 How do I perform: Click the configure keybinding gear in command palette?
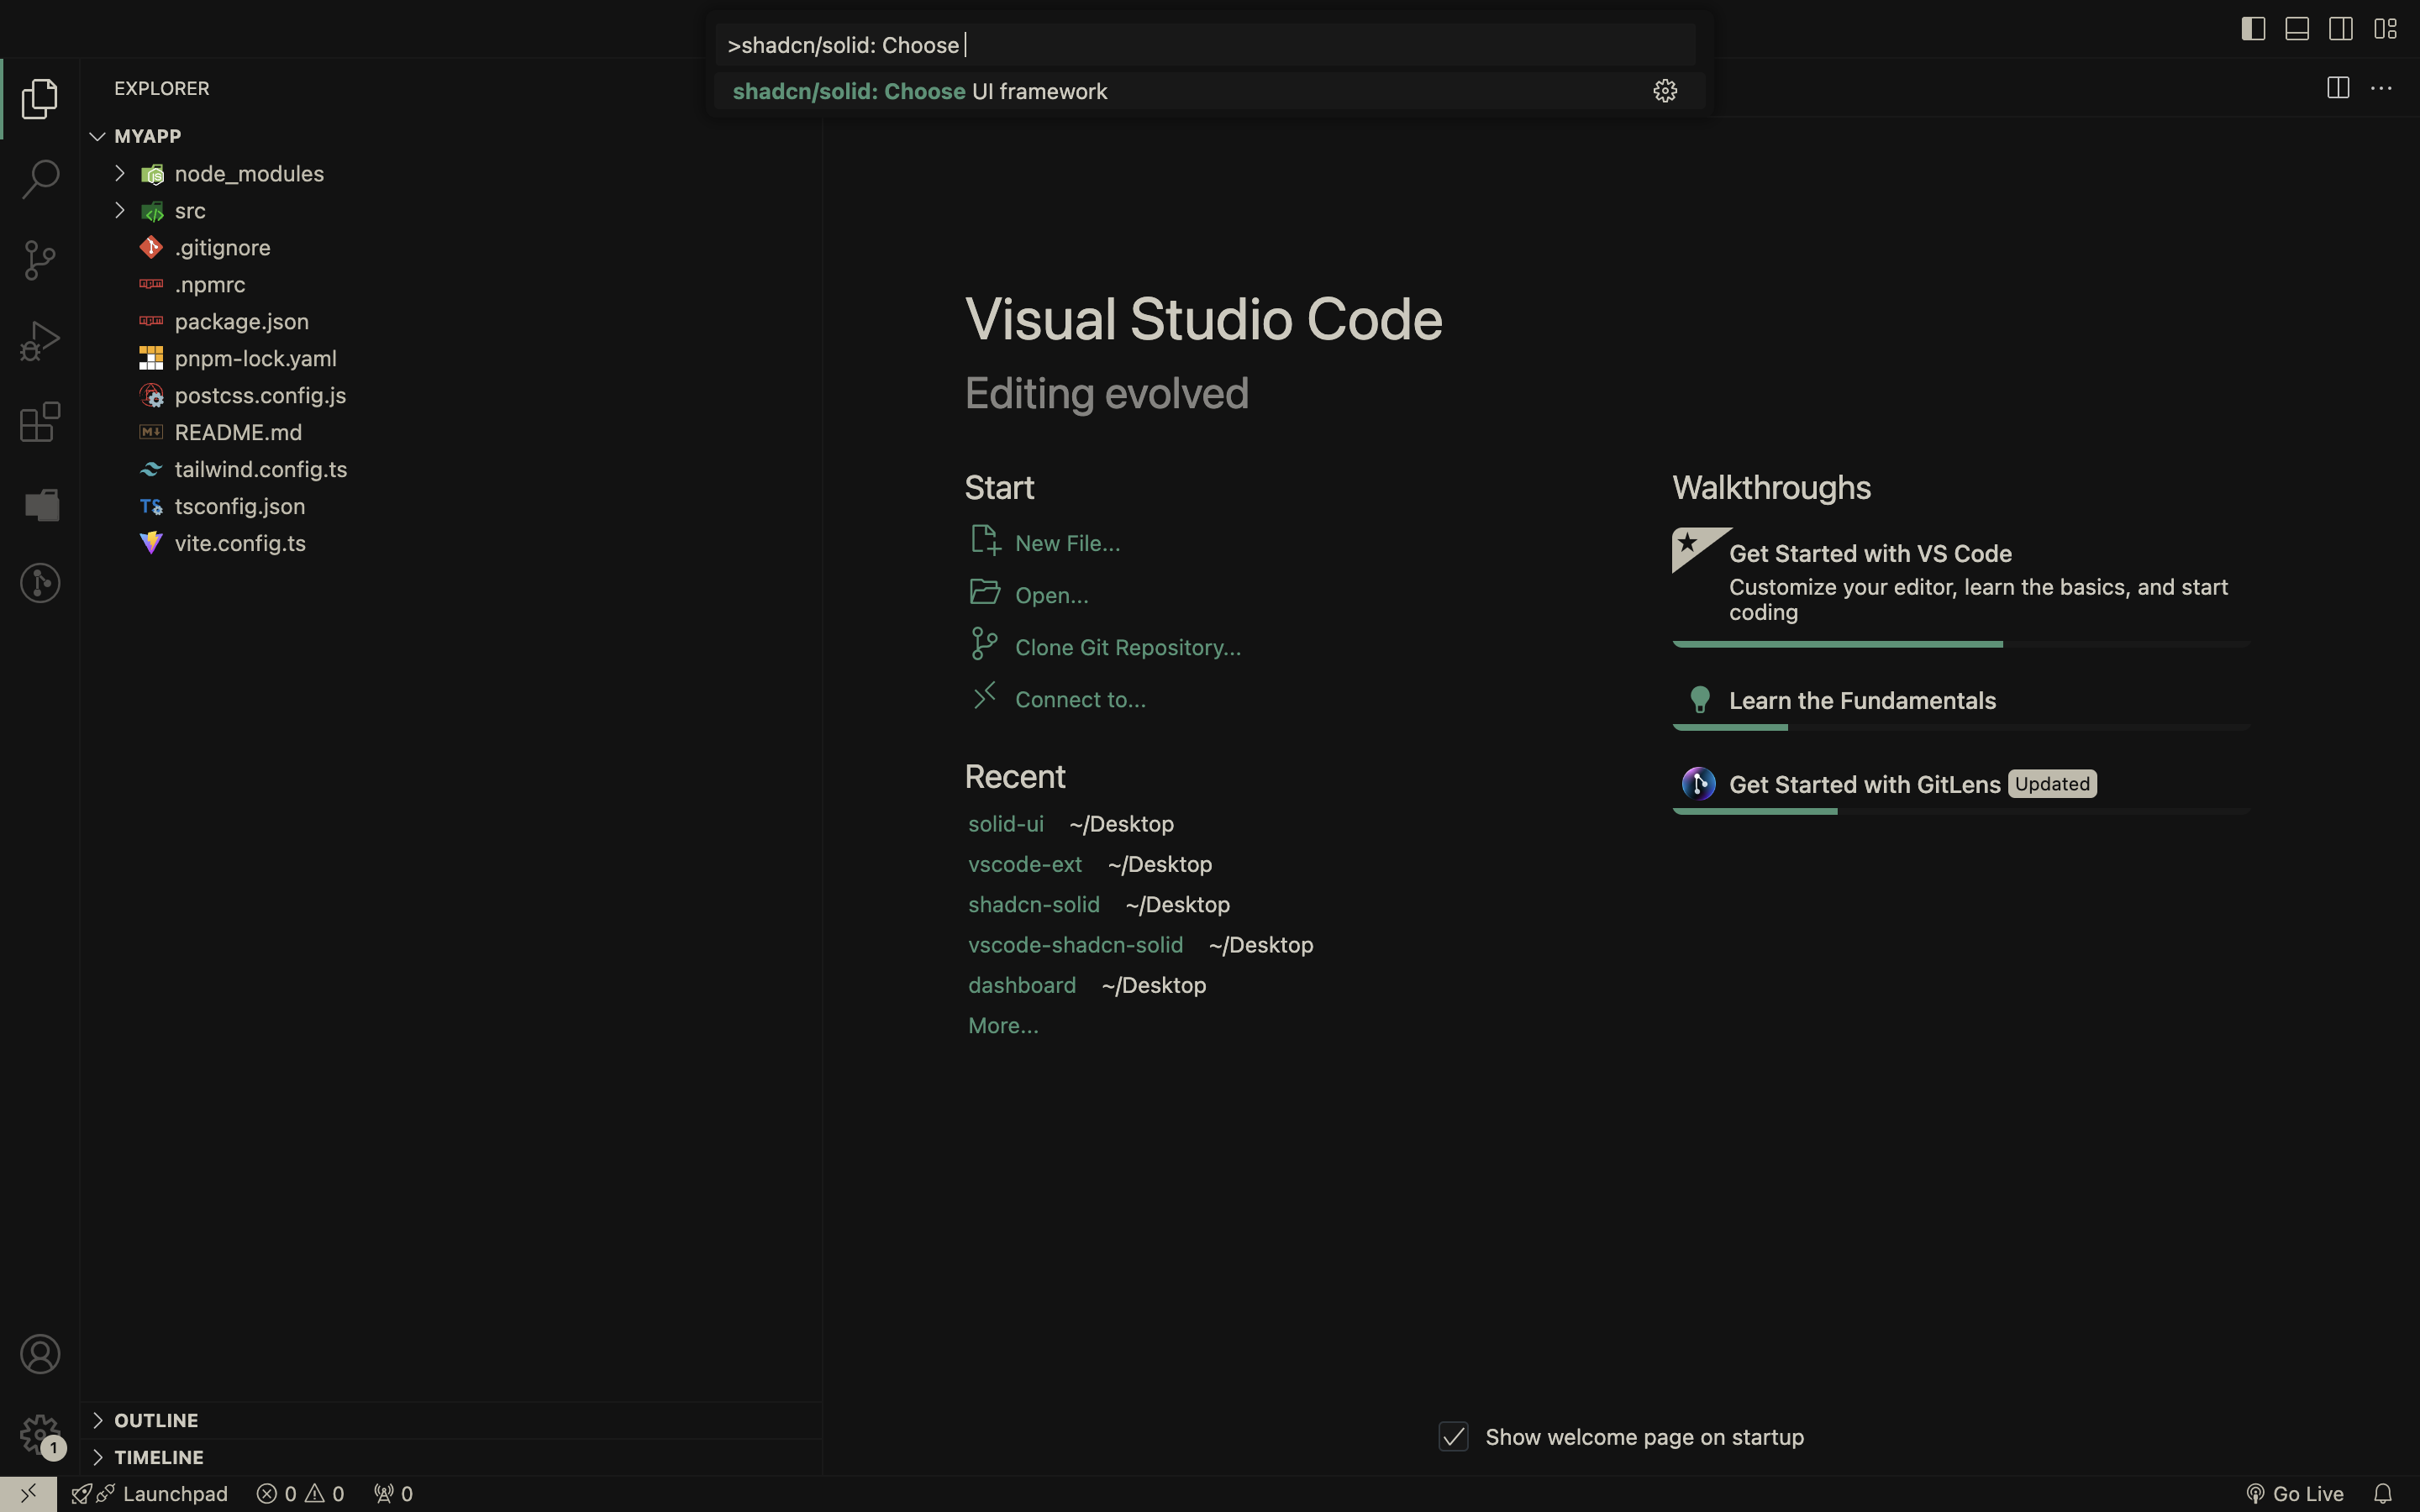pos(1665,91)
